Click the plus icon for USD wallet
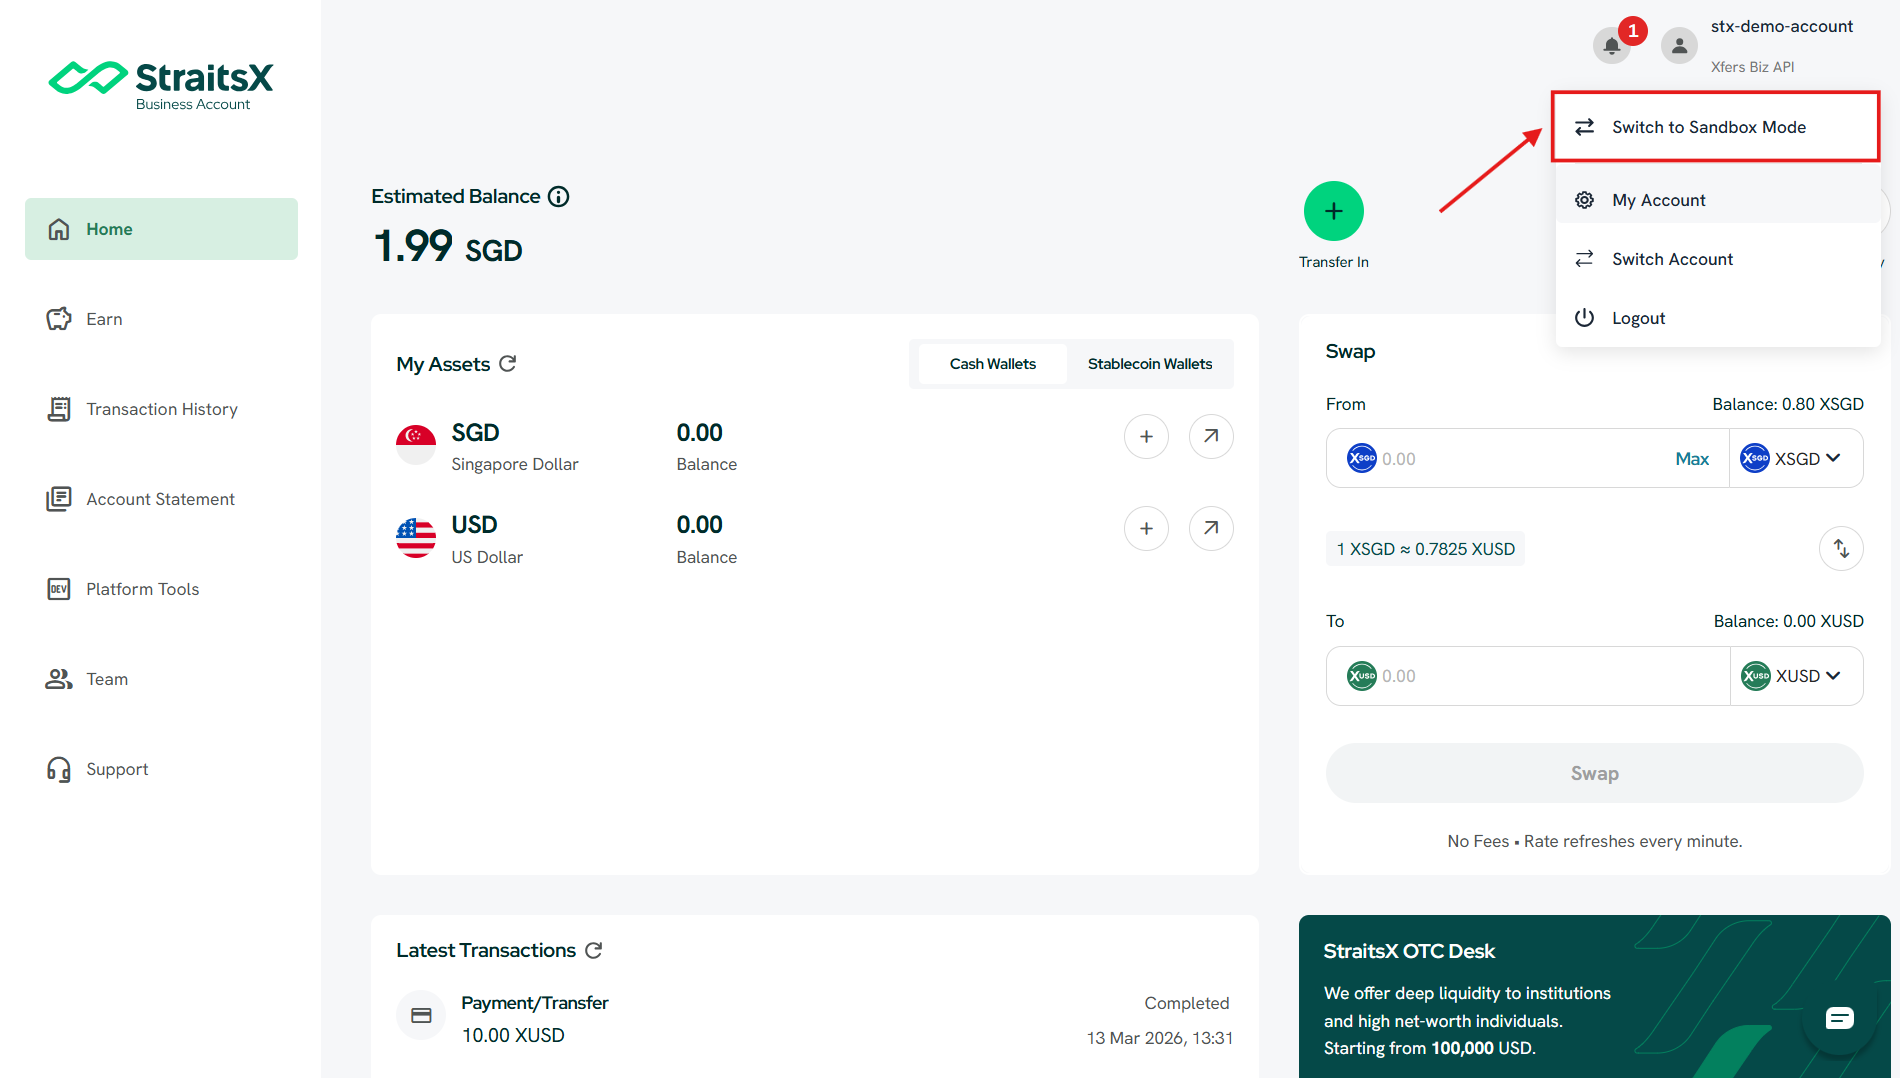This screenshot has height=1078, width=1900. [x=1146, y=528]
